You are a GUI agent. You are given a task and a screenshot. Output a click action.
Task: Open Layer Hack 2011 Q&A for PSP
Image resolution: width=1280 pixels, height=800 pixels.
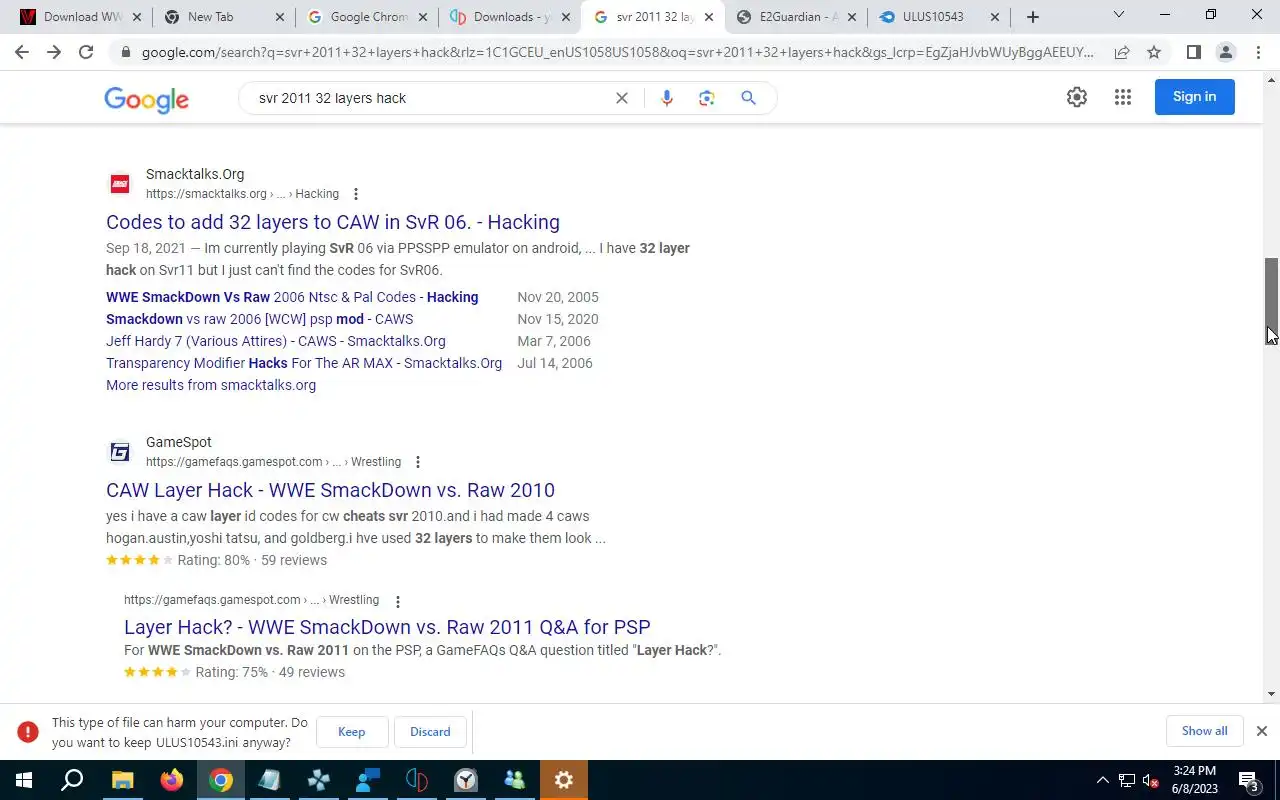click(387, 627)
